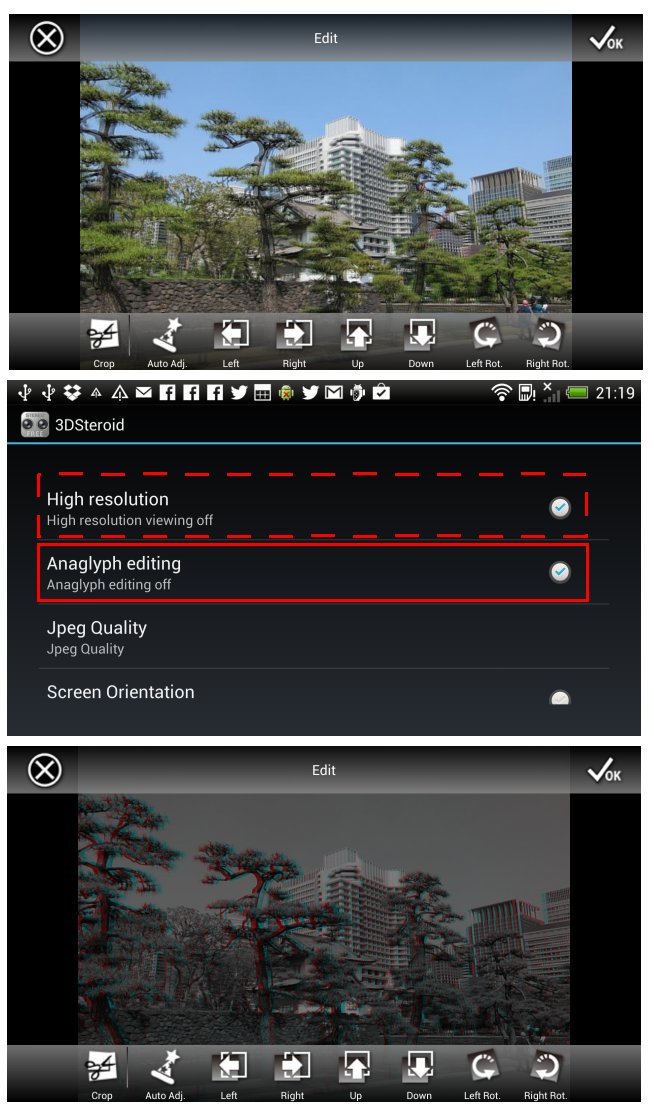Viewport: 654px width, 1112px height.
Task: Tap the Wi-Fi status icon
Action: click(501, 392)
